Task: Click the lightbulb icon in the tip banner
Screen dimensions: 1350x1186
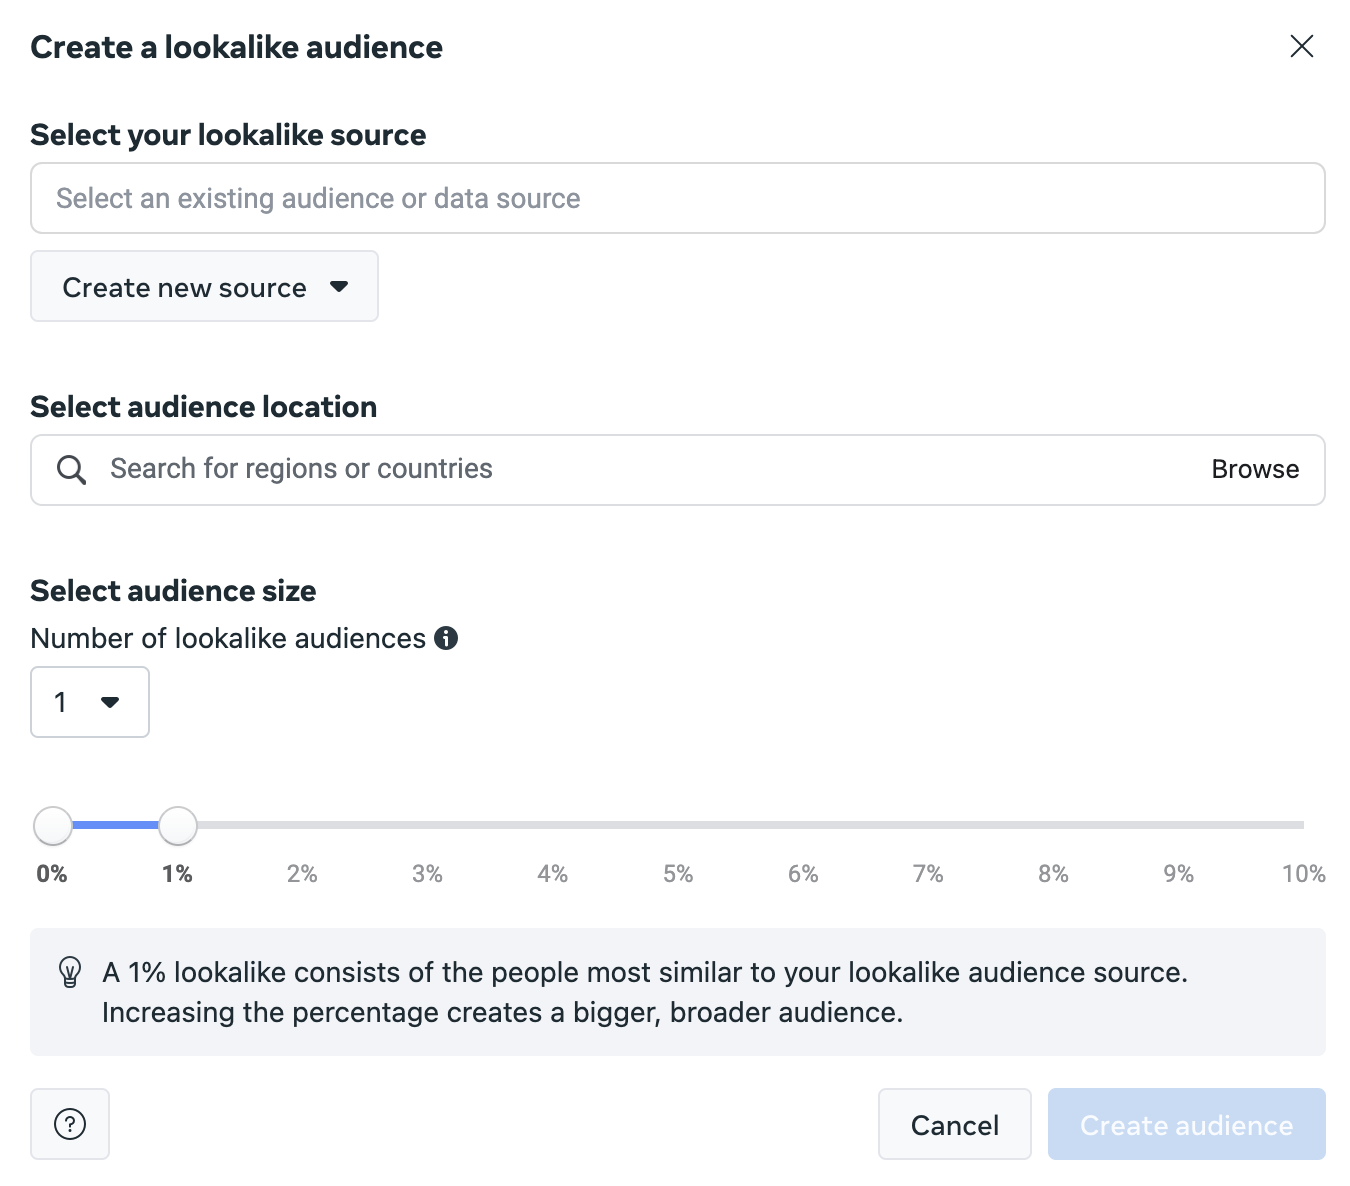Action: pyautogui.click(x=68, y=971)
